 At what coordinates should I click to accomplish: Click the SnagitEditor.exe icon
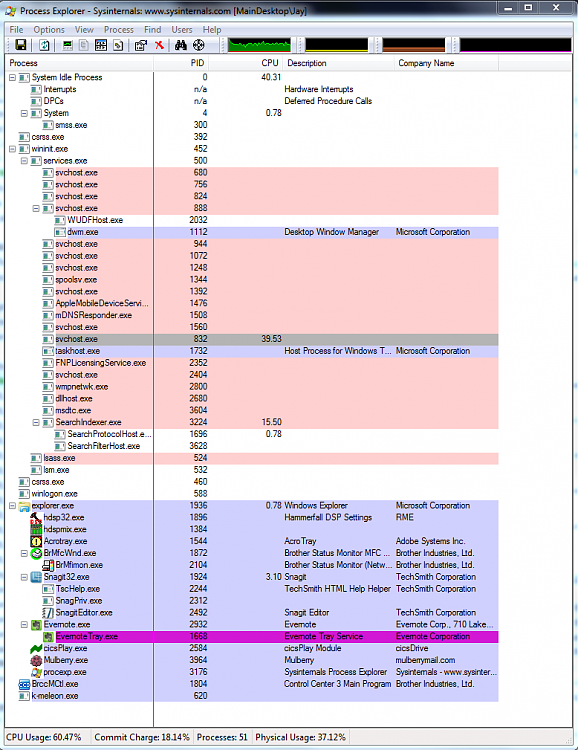click(x=48, y=613)
